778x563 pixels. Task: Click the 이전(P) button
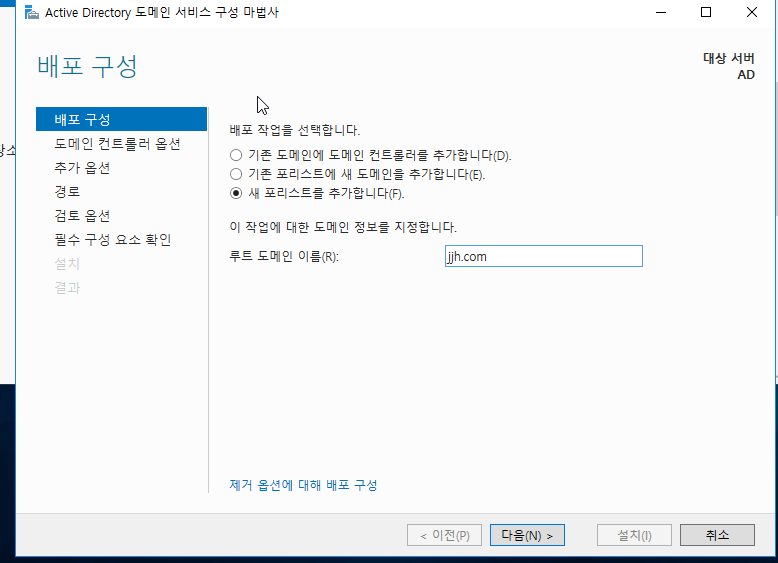(x=444, y=535)
